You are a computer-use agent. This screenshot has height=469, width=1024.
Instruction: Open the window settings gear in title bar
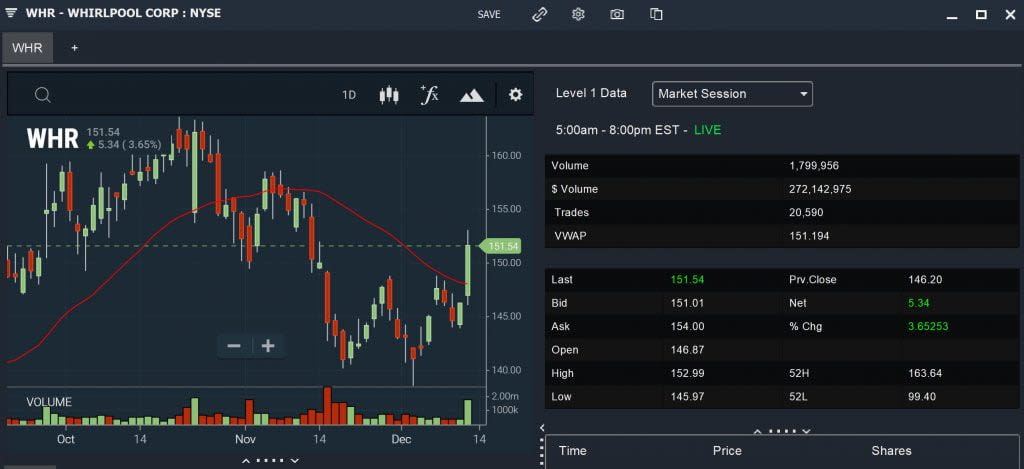(578, 14)
